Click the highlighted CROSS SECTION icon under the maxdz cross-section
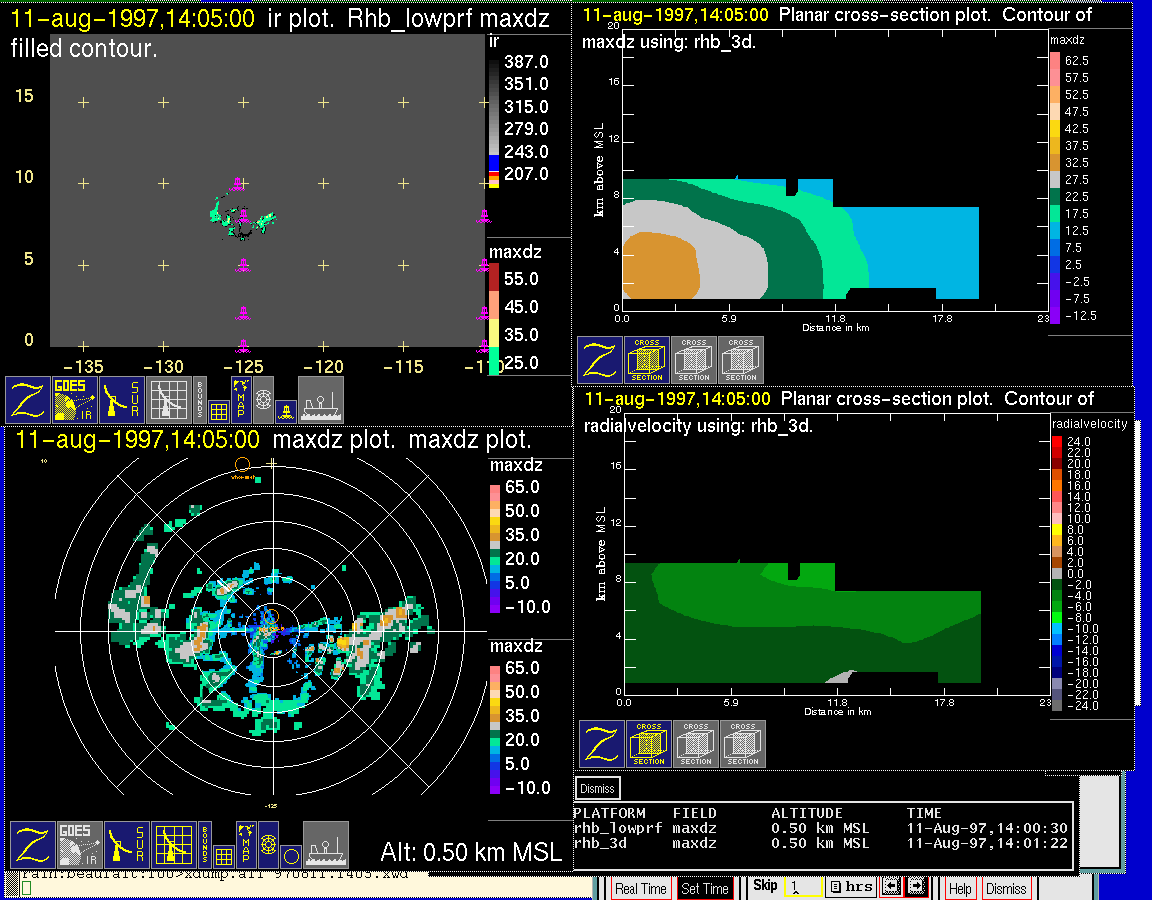This screenshot has width=1152, height=900. pos(648,359)
